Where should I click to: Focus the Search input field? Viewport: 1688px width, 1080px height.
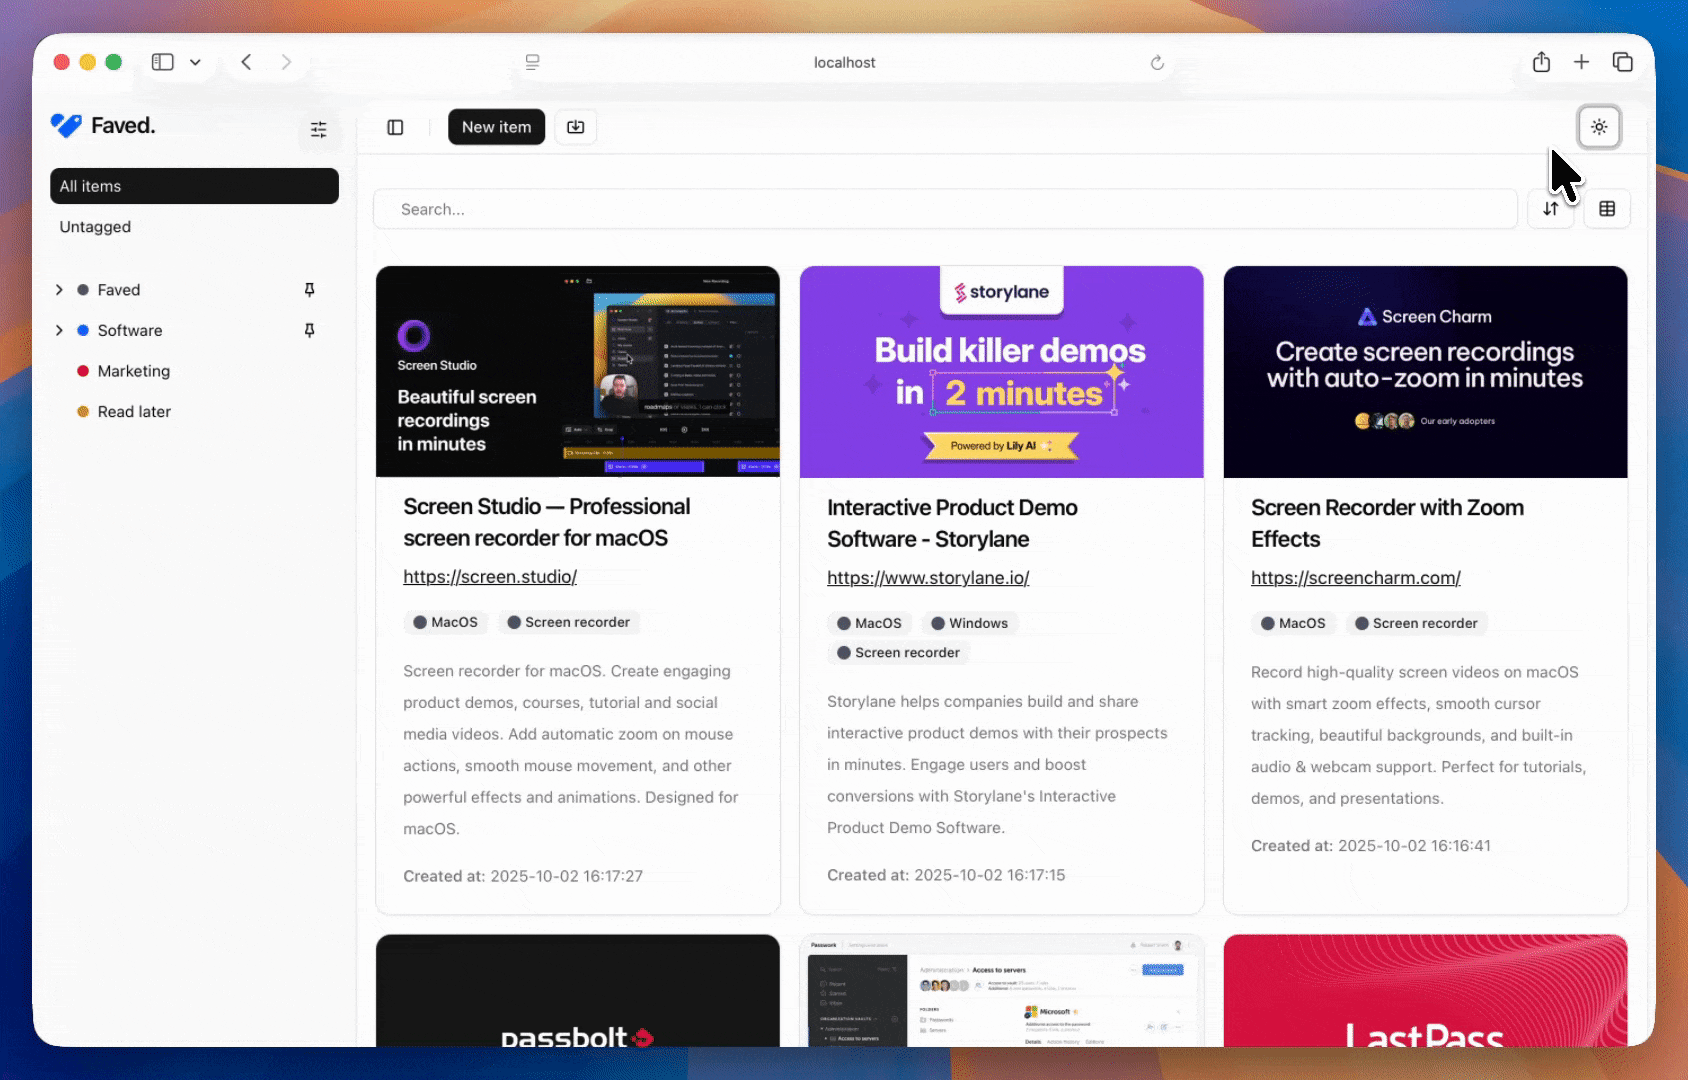coord(945,209)
